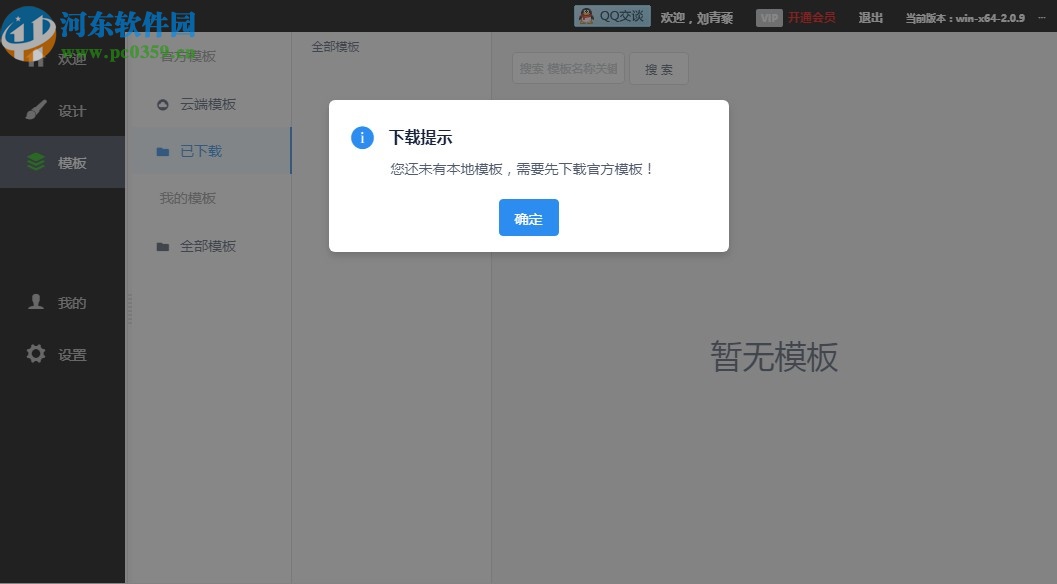Click the QQ penguin icon in top bar
This screenshot has width=1057, height=584.
pyautogui.click(x=588, y=16)
